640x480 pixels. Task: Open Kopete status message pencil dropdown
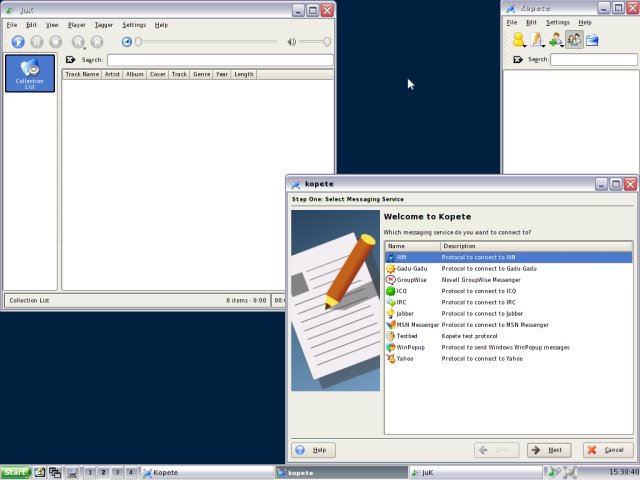point(537,40)
